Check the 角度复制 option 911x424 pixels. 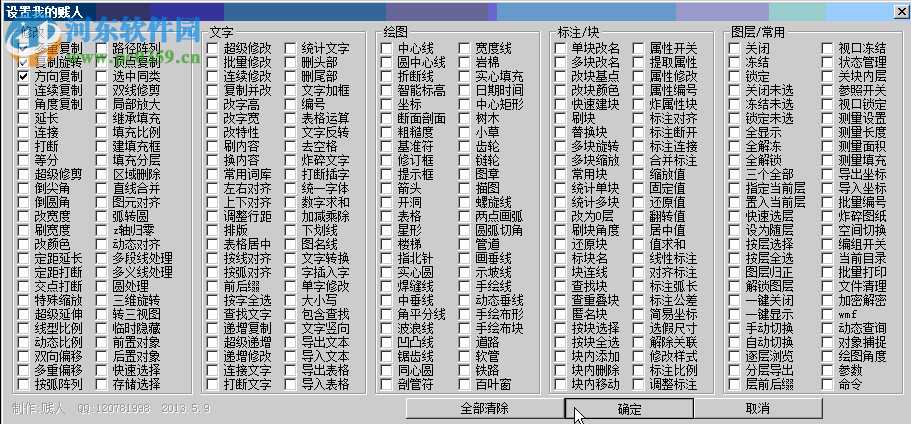tap(23, 104)
